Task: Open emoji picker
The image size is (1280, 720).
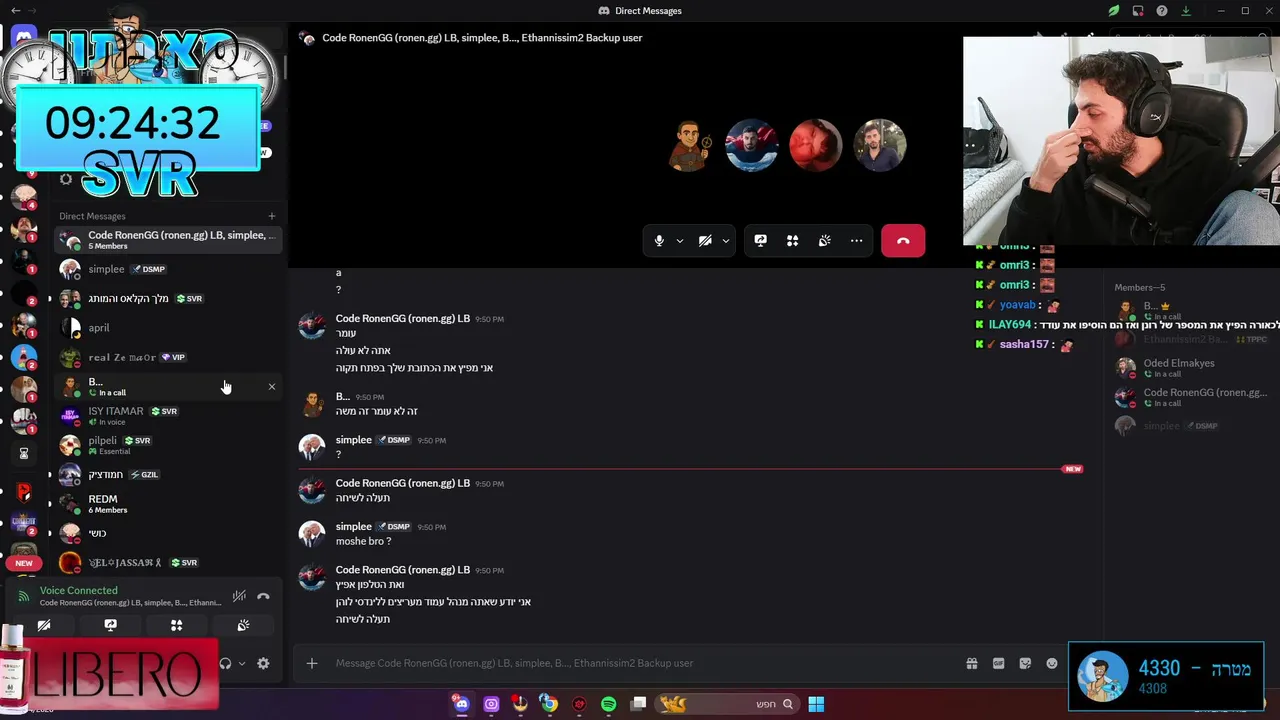Action: [1052, 663]
